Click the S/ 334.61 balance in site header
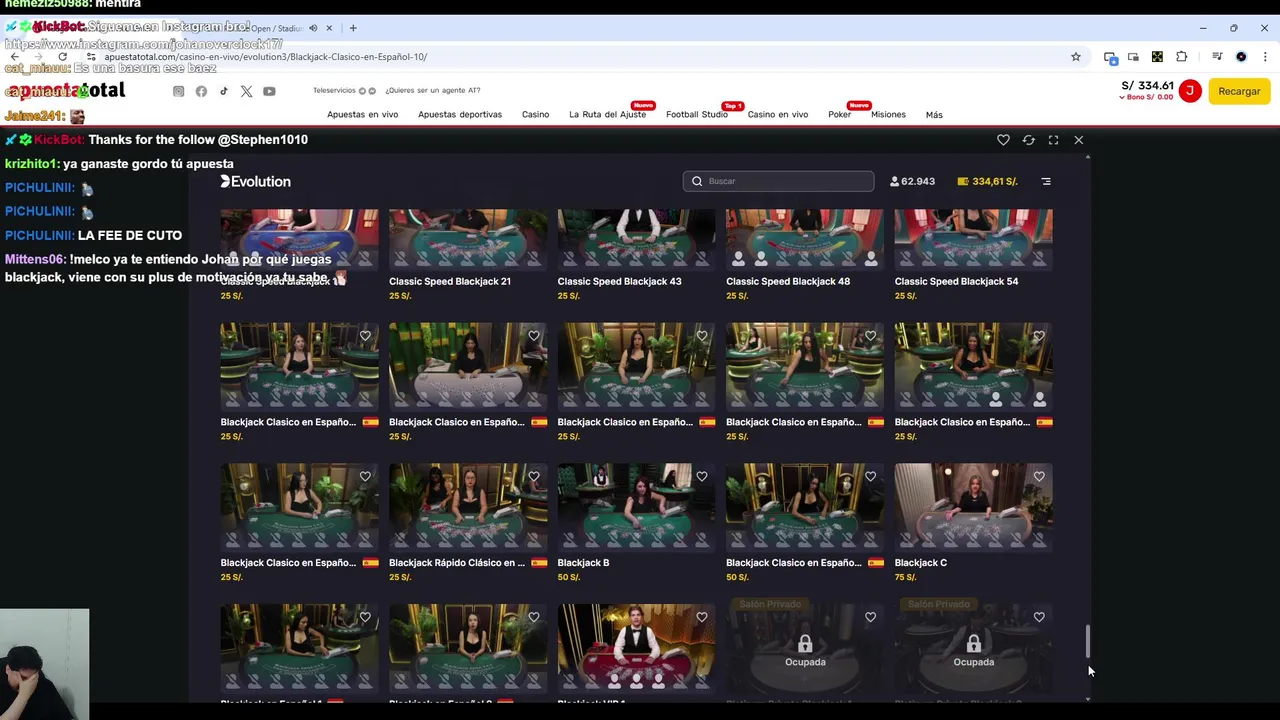The width and height of the screenshot is (1280, 720). coord(1148,86)
